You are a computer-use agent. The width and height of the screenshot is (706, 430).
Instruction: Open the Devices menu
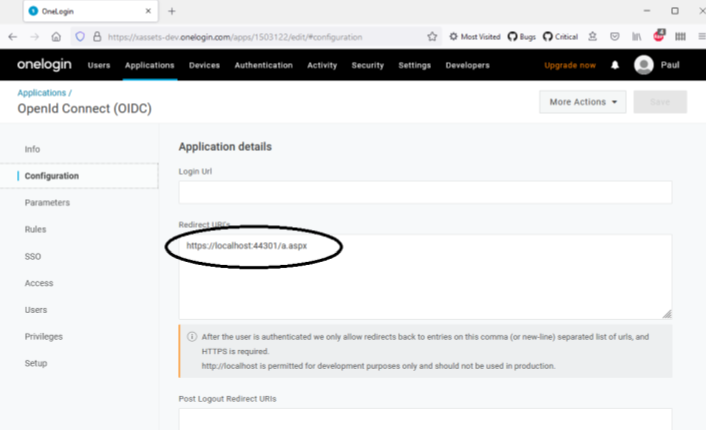(x=204, y=65)
